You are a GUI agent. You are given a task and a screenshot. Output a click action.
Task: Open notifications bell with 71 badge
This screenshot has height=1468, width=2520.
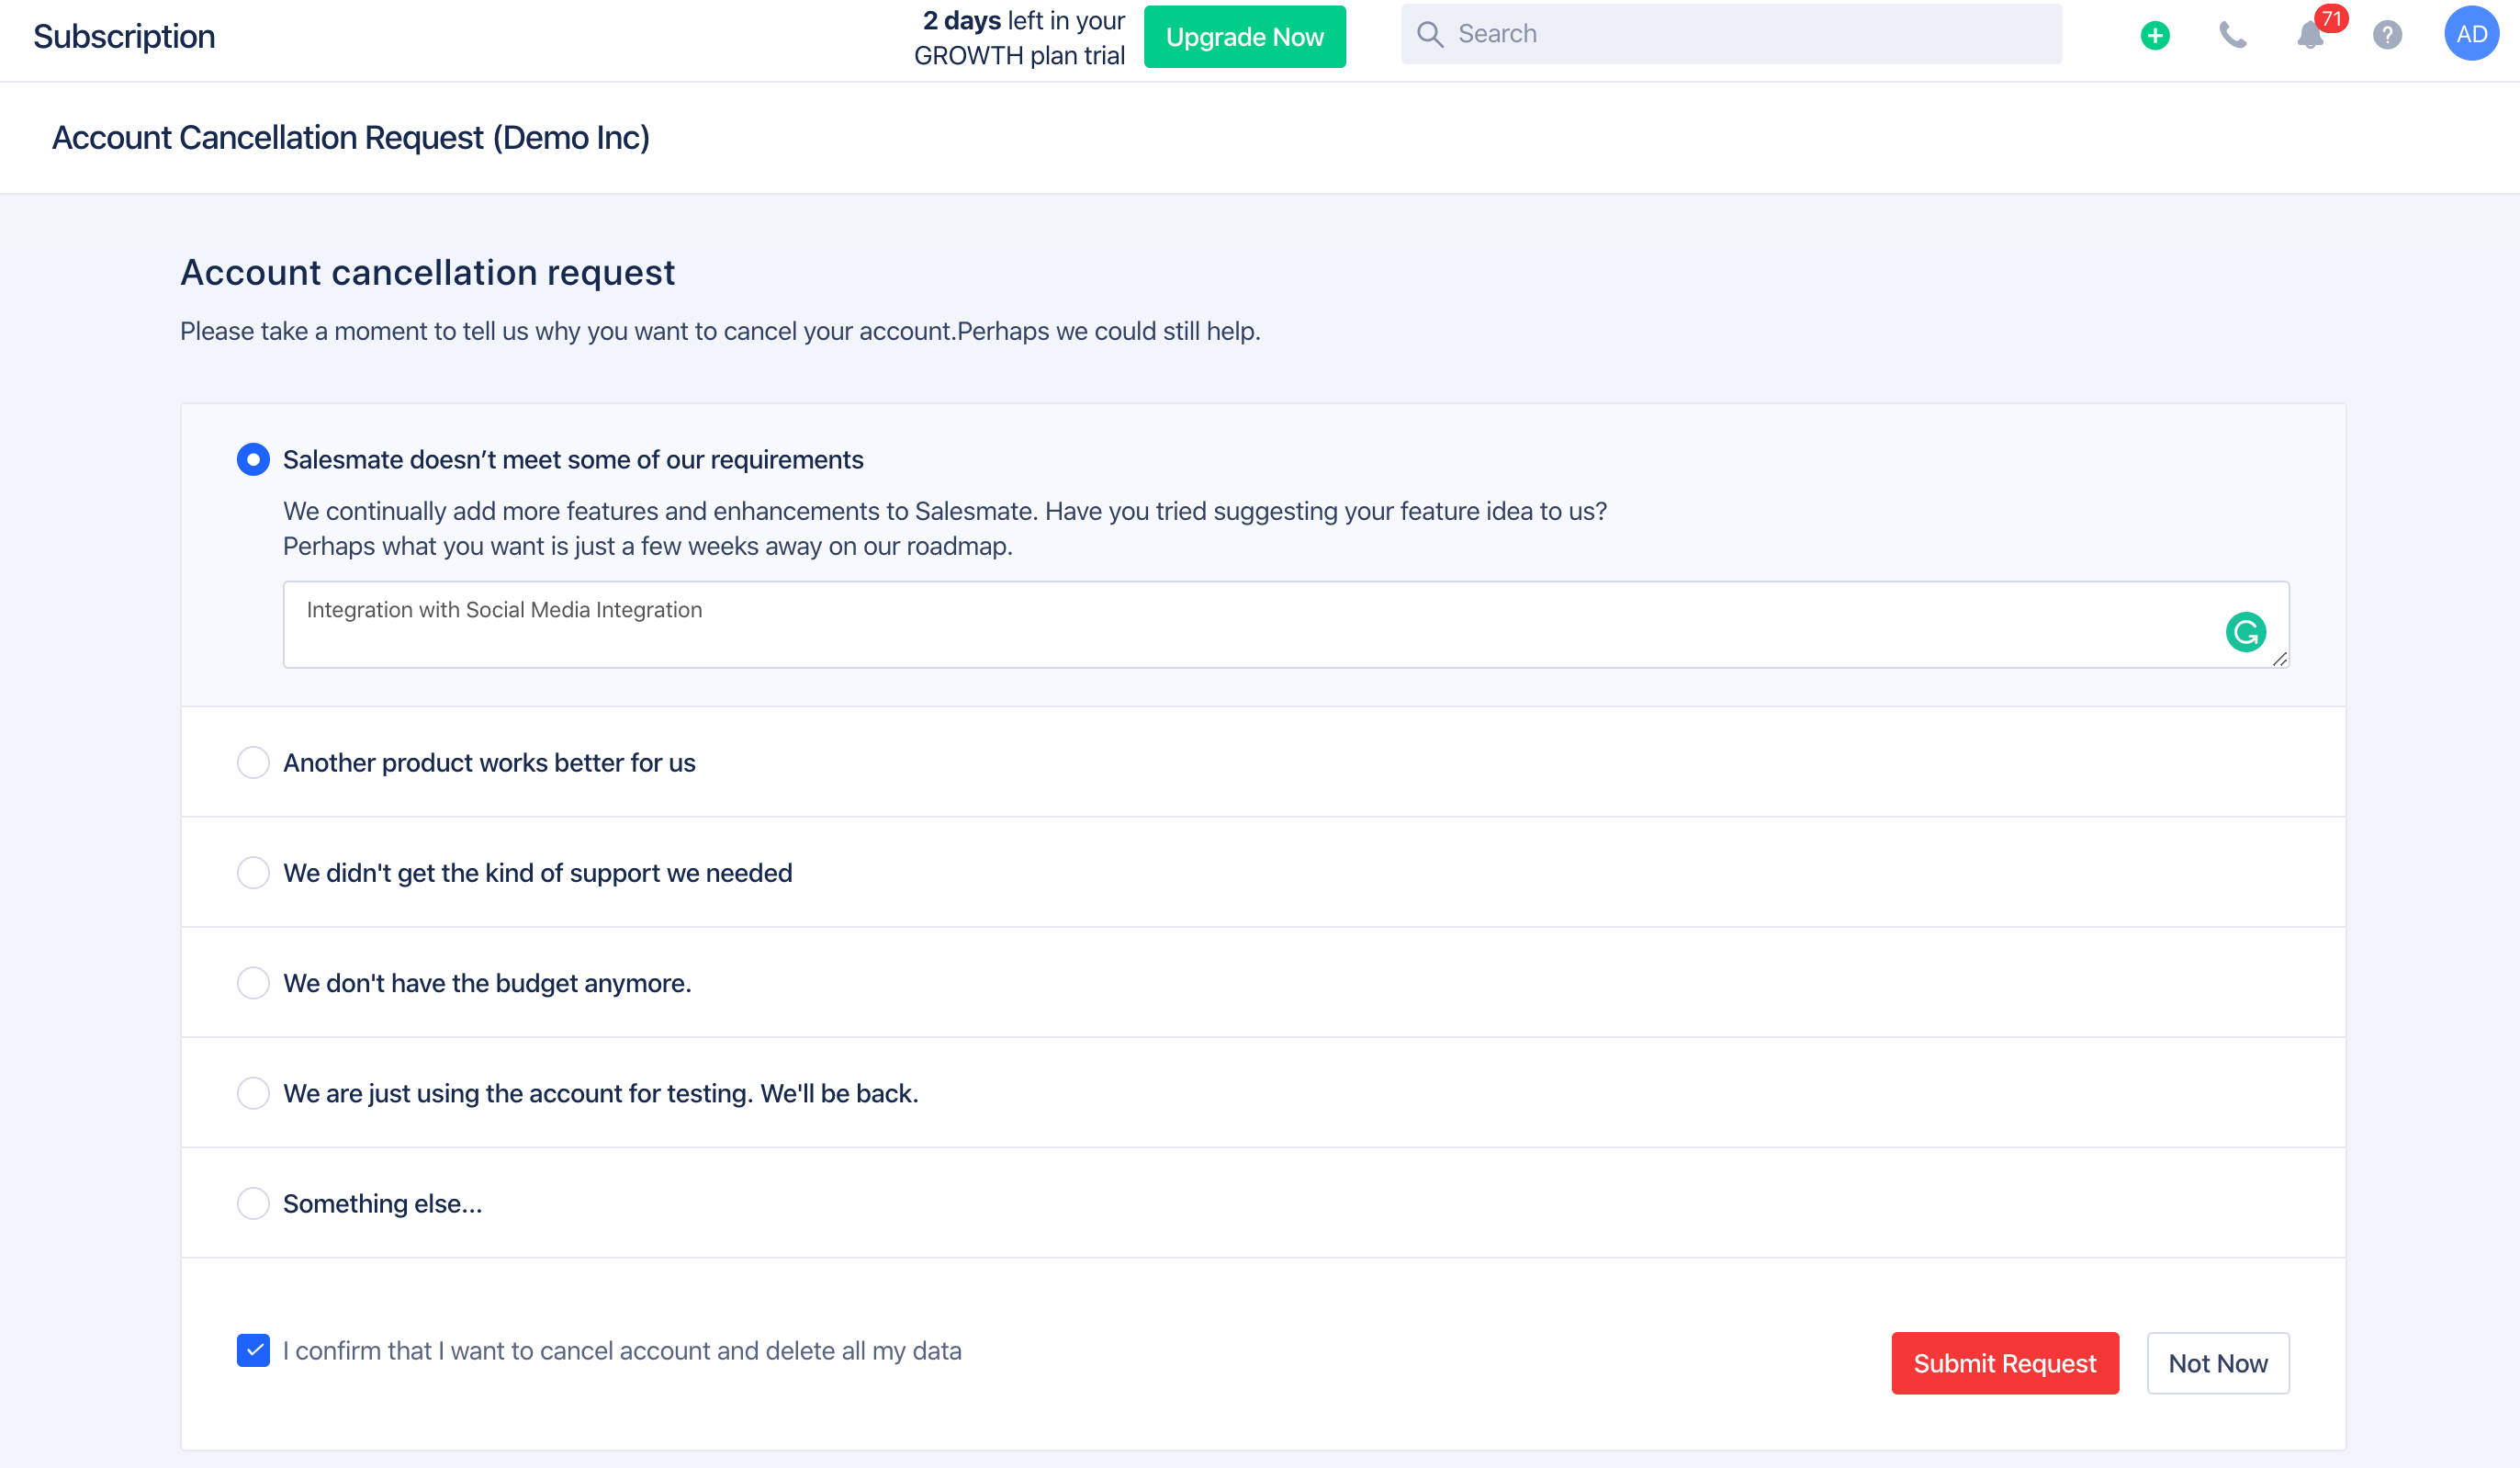click(x=2310, y=36)
